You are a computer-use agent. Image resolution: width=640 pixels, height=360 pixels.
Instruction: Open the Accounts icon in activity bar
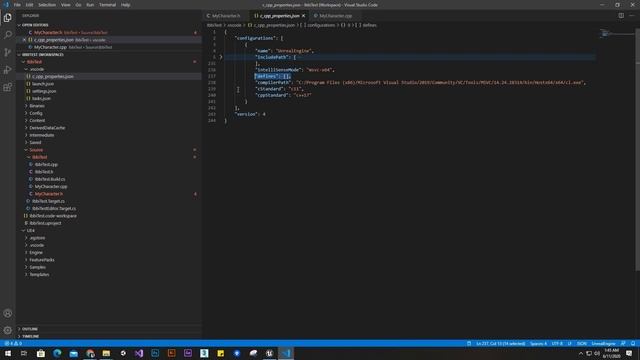(7, 313)
